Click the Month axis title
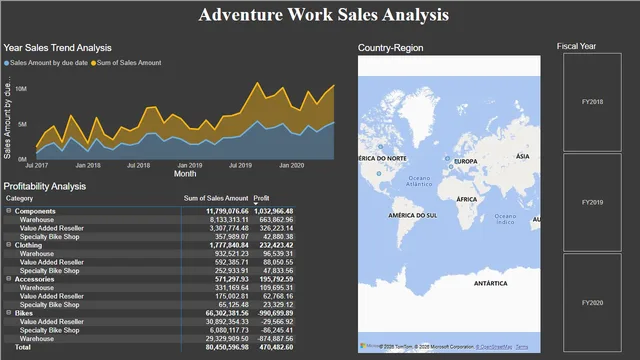The image size is (640, 360). click(x=185, y=174)
